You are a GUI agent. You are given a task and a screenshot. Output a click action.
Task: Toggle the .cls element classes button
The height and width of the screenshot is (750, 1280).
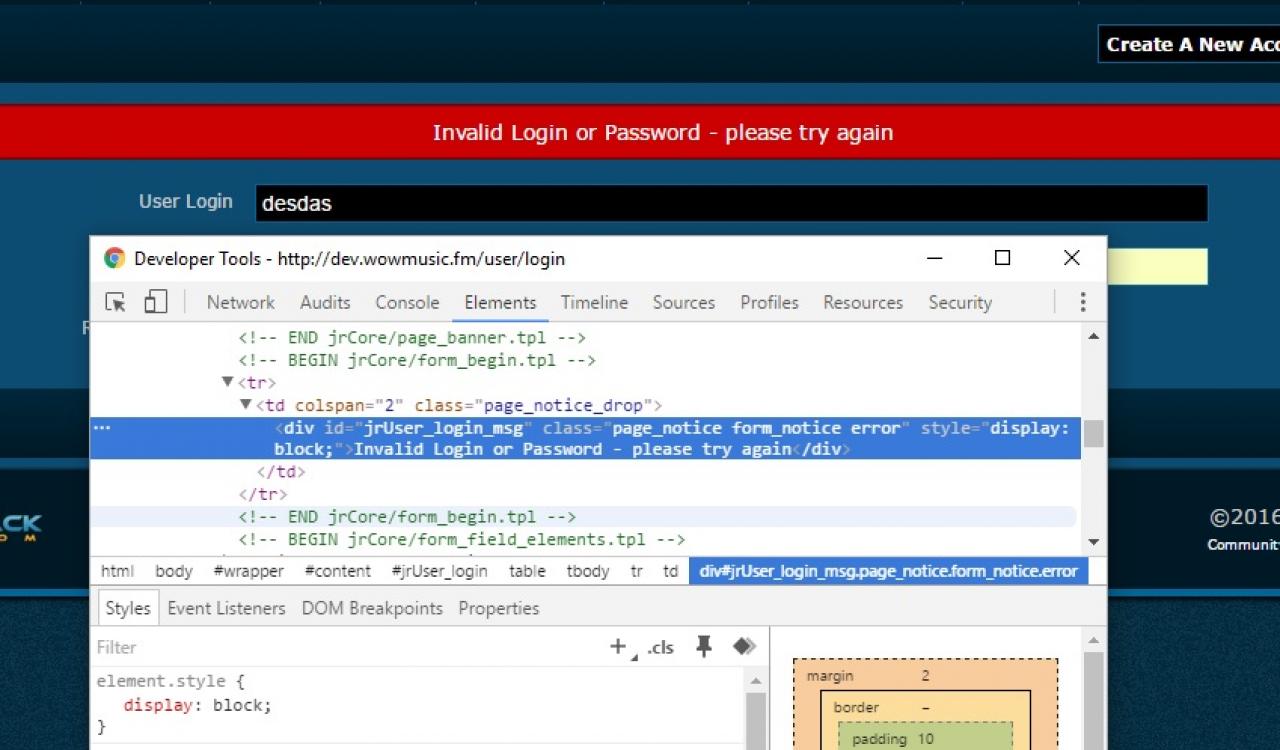pos(660,647)
